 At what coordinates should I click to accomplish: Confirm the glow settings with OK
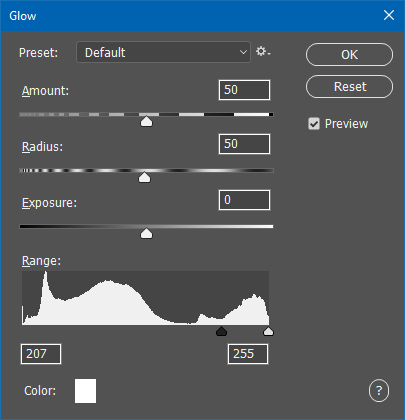click(349, 55)
